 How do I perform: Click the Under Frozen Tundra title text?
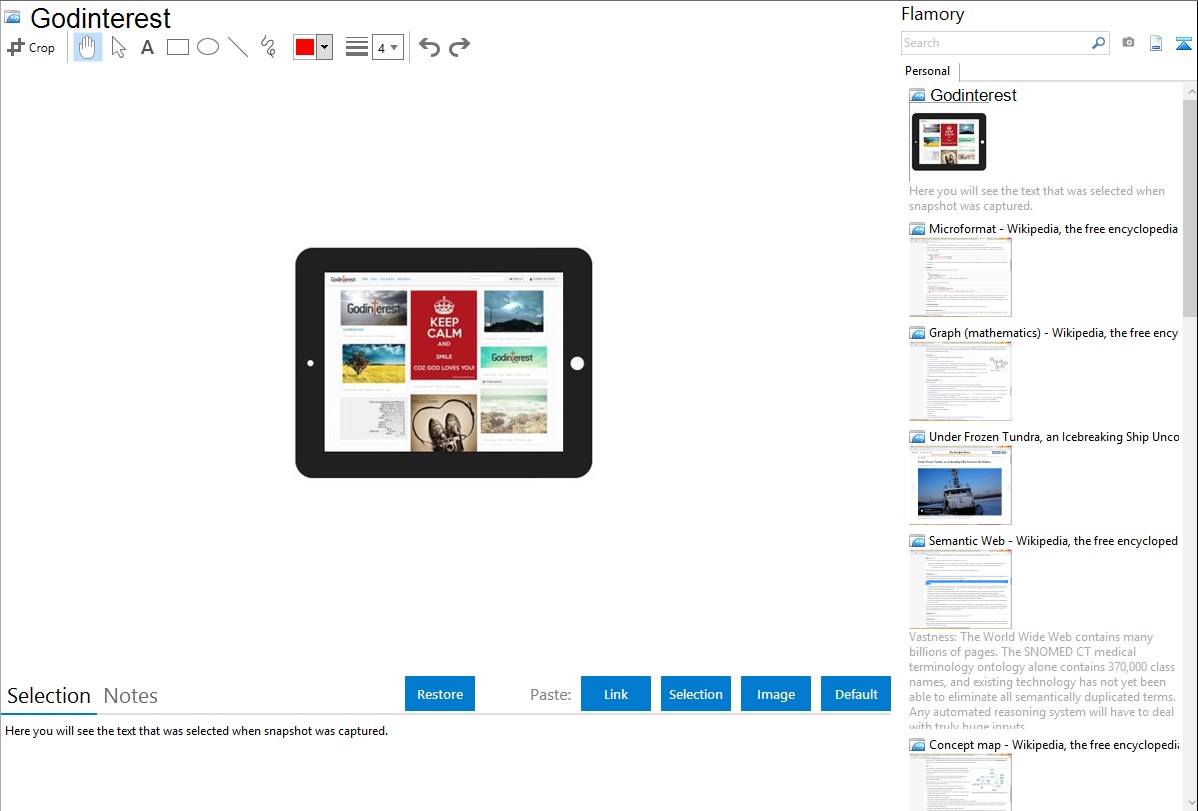pyautogui.click(x=1054, y=436)
